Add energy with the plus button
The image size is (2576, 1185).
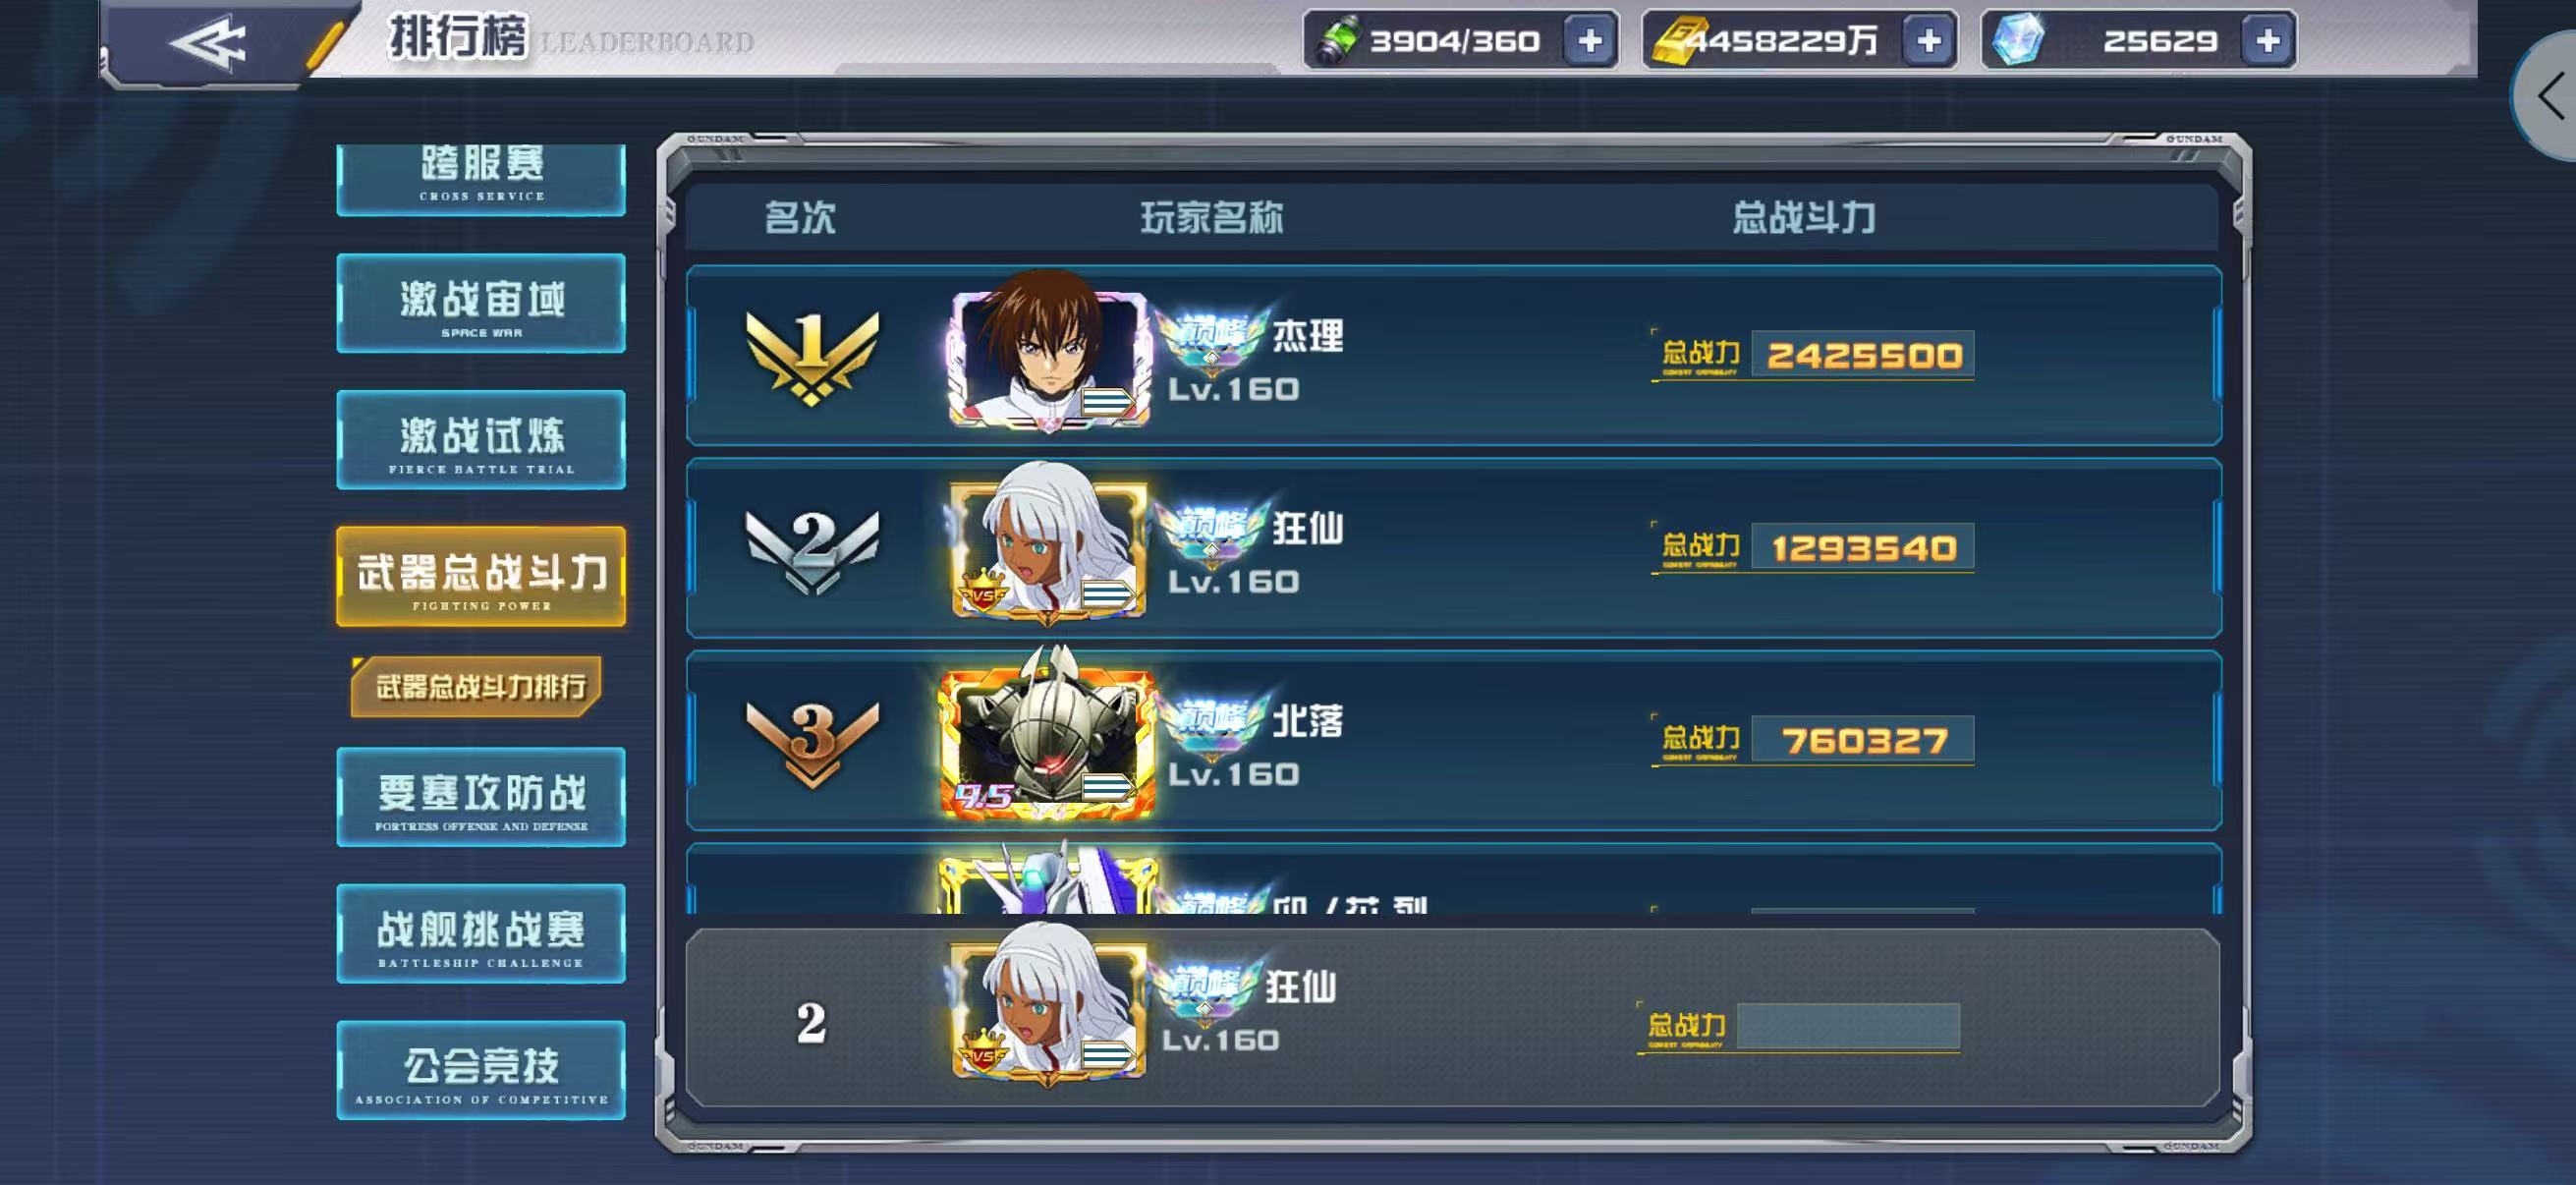click(1589, 41)
